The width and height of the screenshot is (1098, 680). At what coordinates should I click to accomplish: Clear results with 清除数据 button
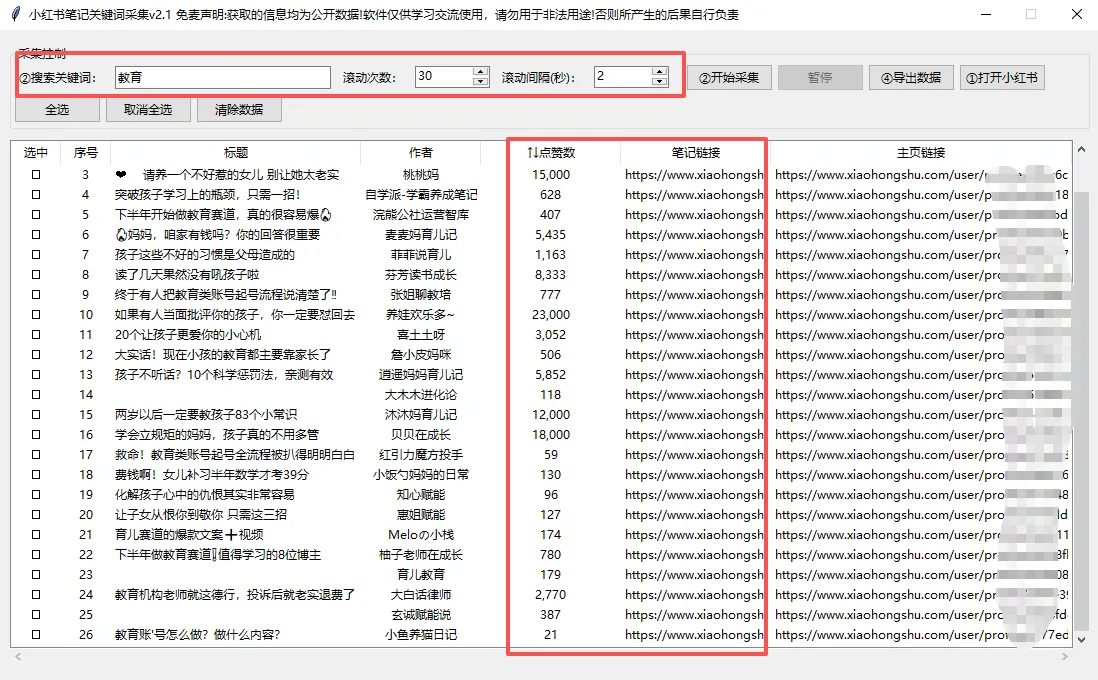pos(239,110)
